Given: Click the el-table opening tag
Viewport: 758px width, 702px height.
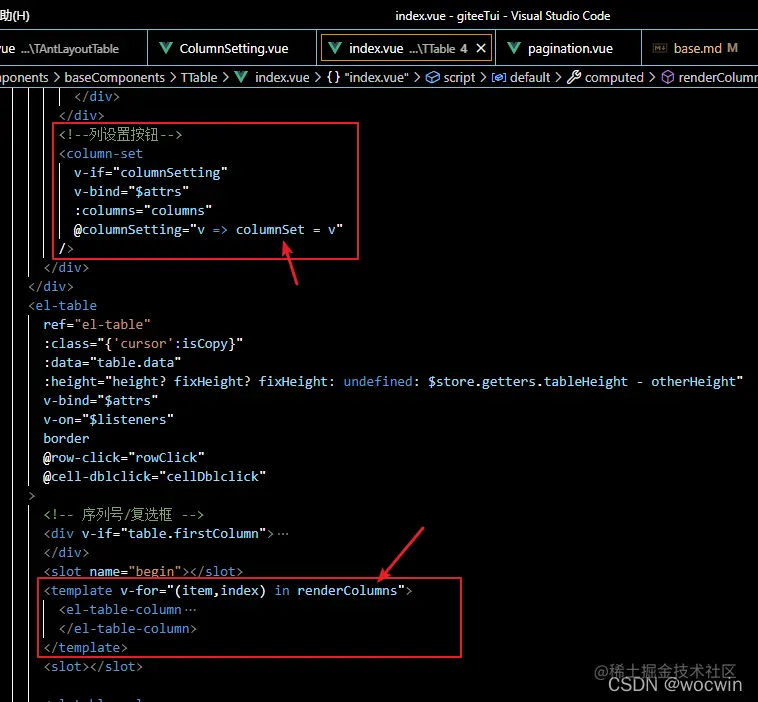Looking at the screenshot, I should [x=62, y=306].
